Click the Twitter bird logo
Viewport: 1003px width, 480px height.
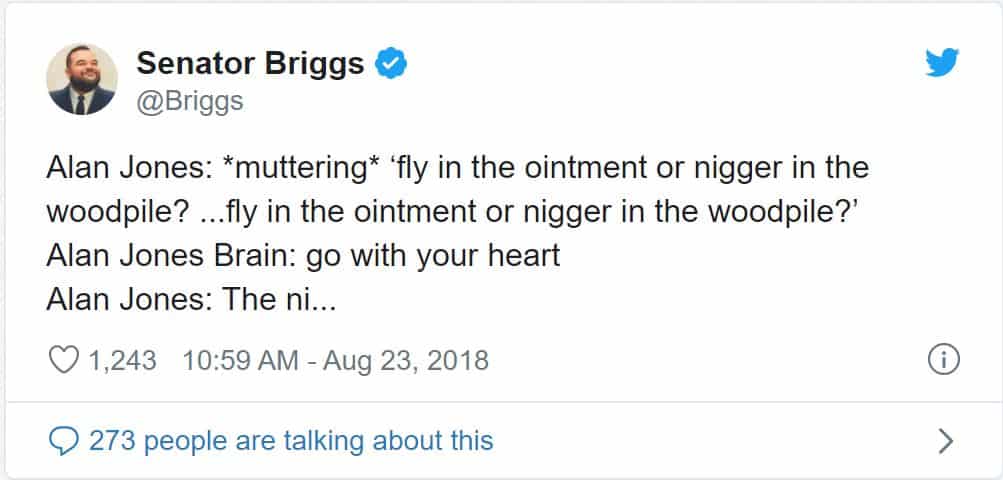pyautogui.click(x=942, y=64)
